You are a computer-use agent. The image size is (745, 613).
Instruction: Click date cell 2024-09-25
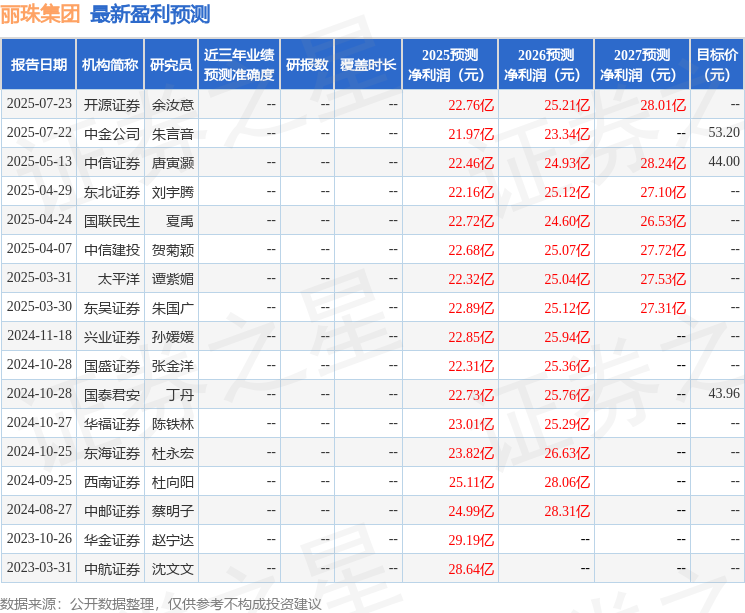[x=39, y=481]
